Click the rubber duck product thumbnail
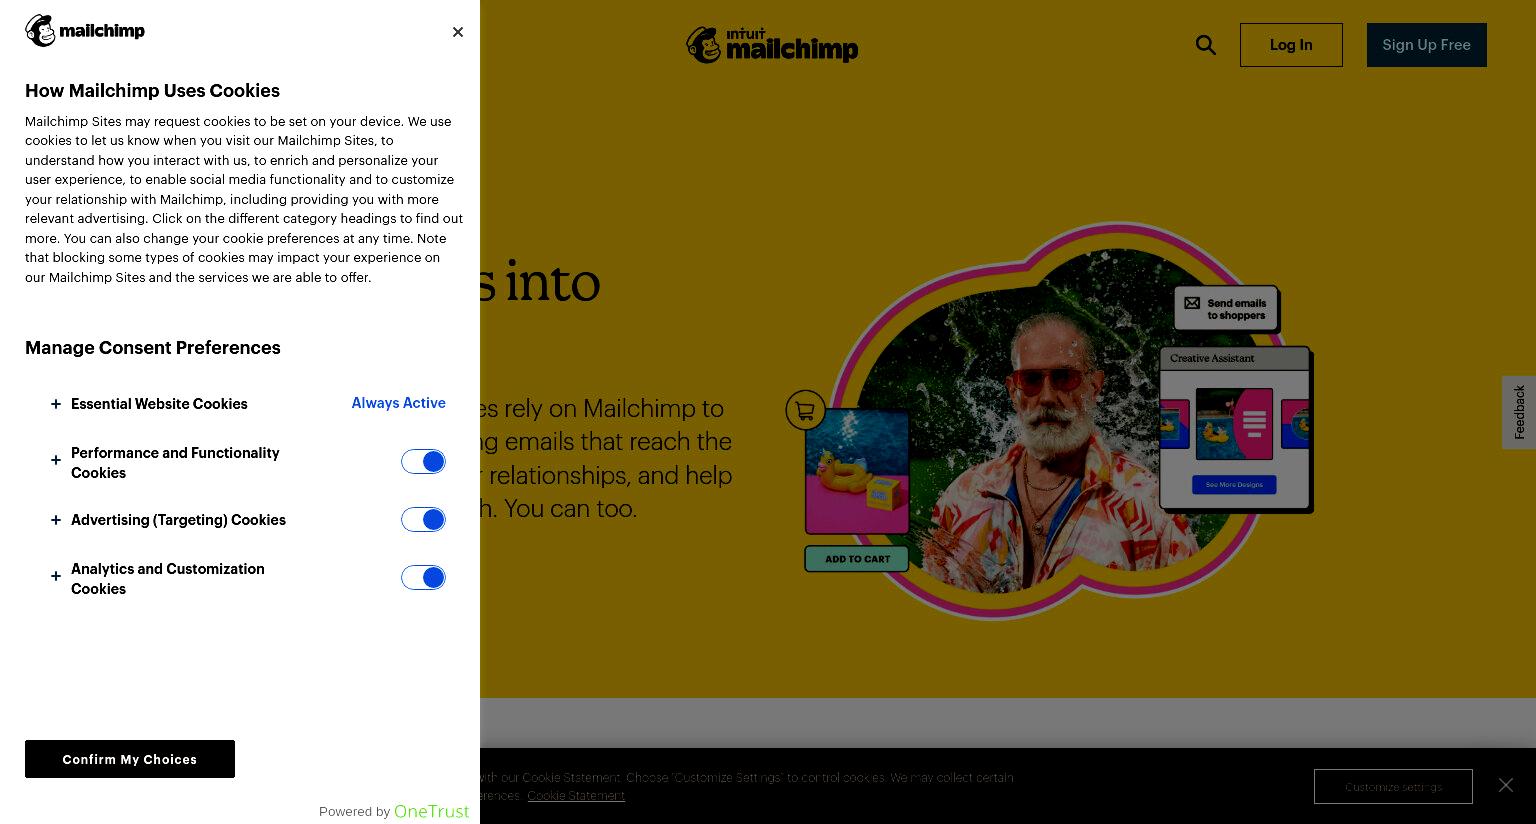 857,471
